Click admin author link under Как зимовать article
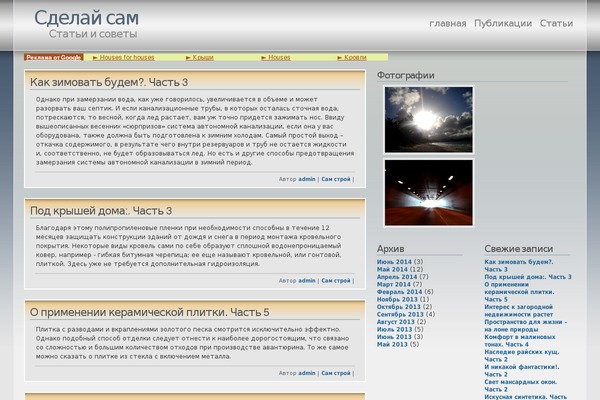Viewport: 600px width, 400px height. tap(307, 179)
